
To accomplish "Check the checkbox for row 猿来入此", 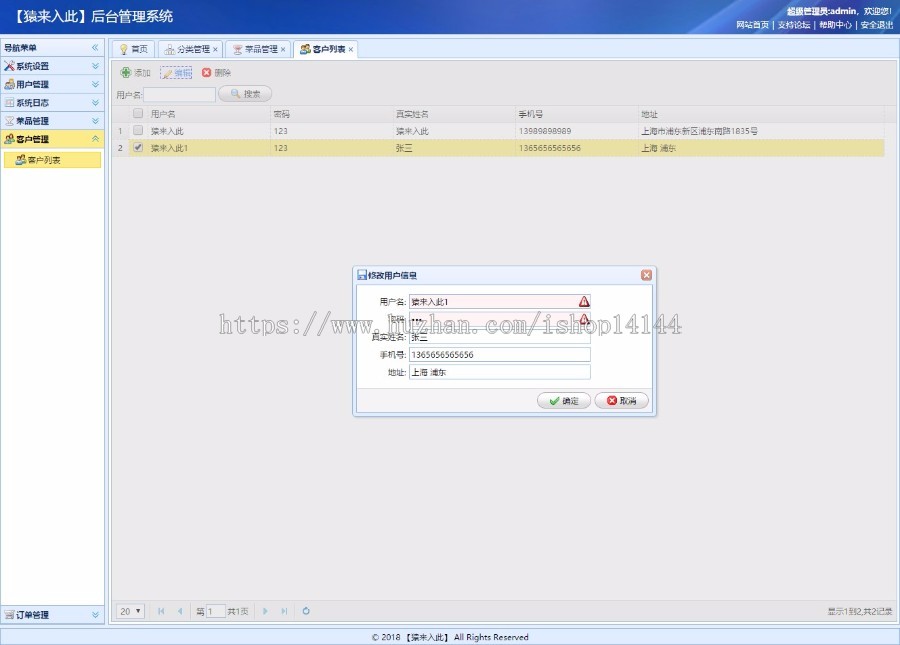I will pos(138,131).
